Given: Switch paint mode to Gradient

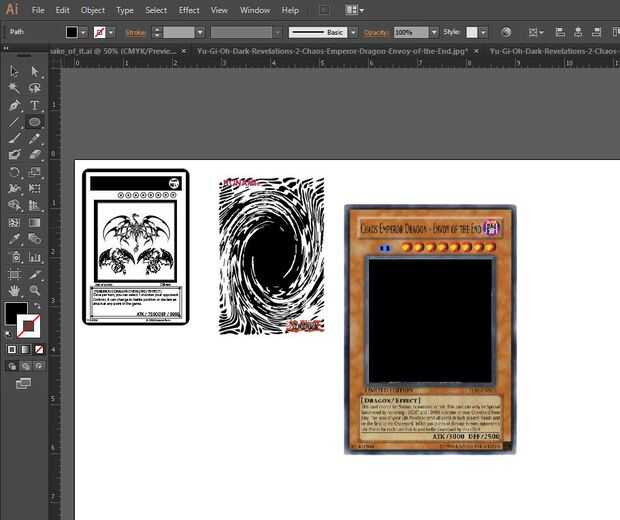Looking at the screenshot, I should 25,349.
